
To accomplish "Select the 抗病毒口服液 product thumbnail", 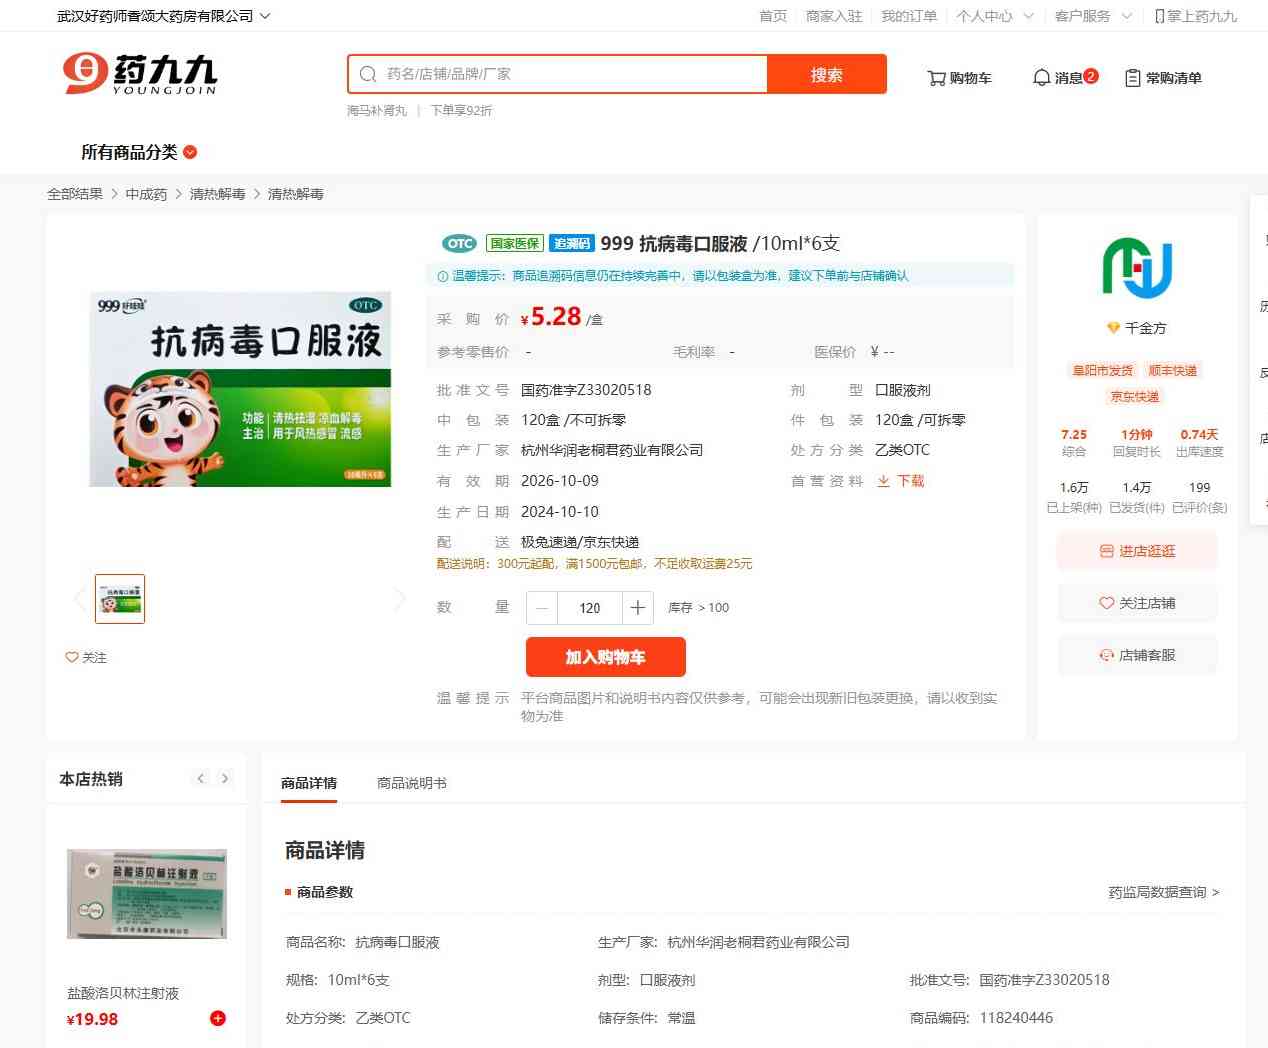I will 120,599.
